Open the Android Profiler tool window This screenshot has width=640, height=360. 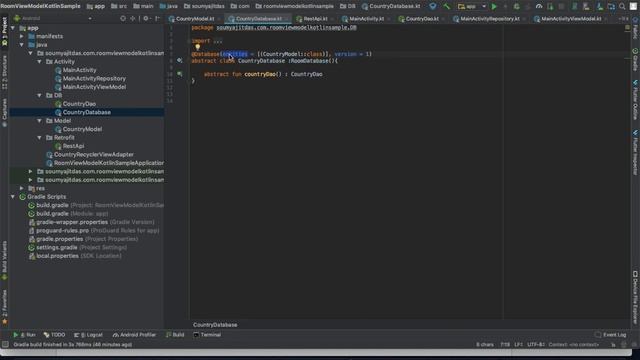[134, 335]
